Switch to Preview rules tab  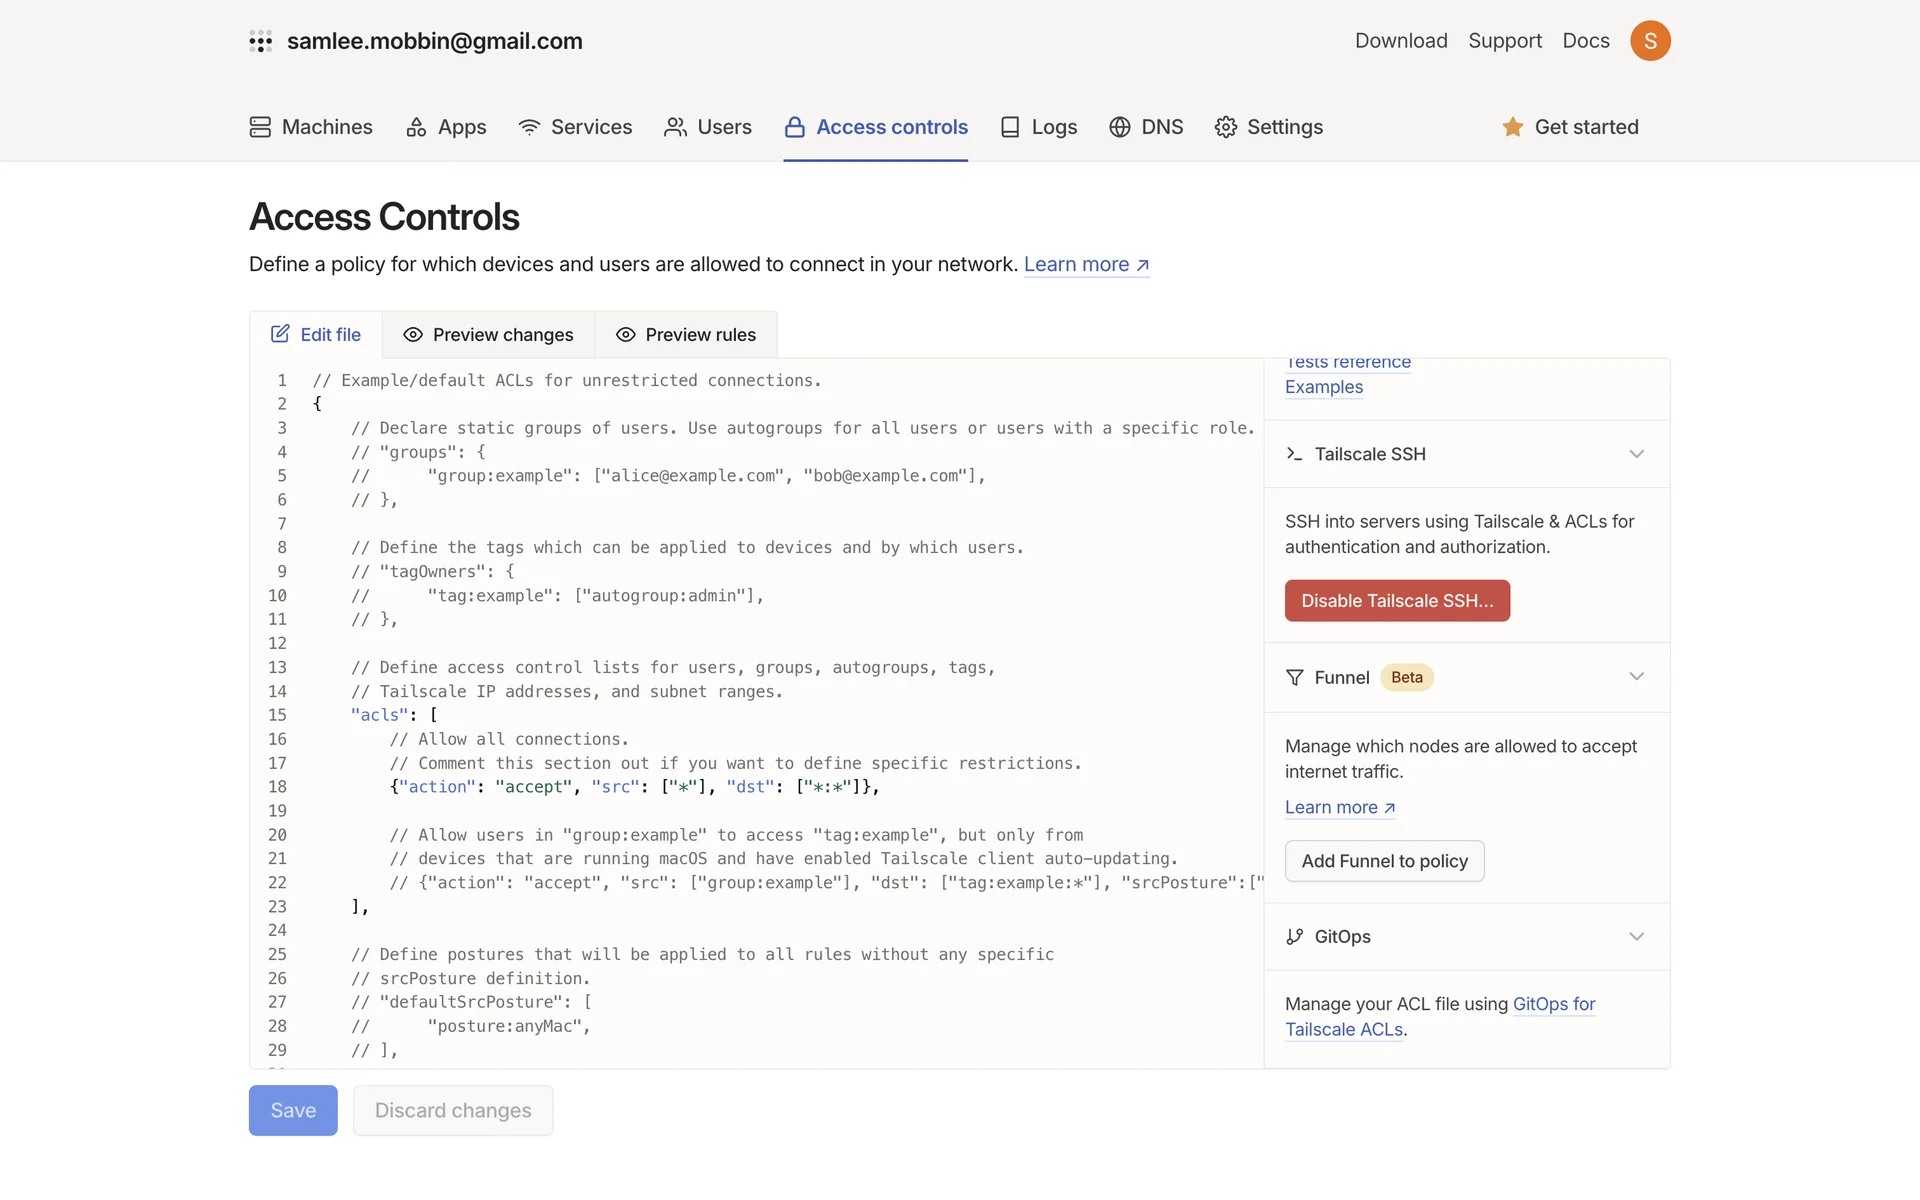tap(686, 335)
